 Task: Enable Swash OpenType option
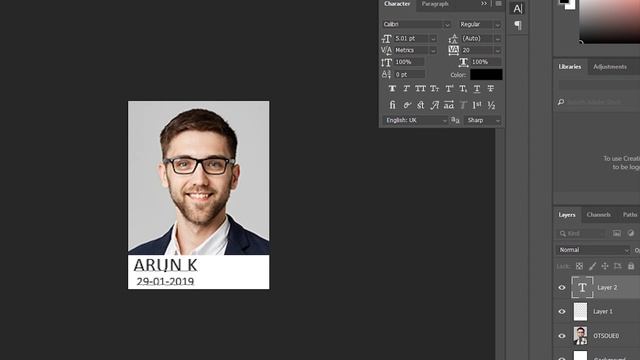(x=435, y=105)
